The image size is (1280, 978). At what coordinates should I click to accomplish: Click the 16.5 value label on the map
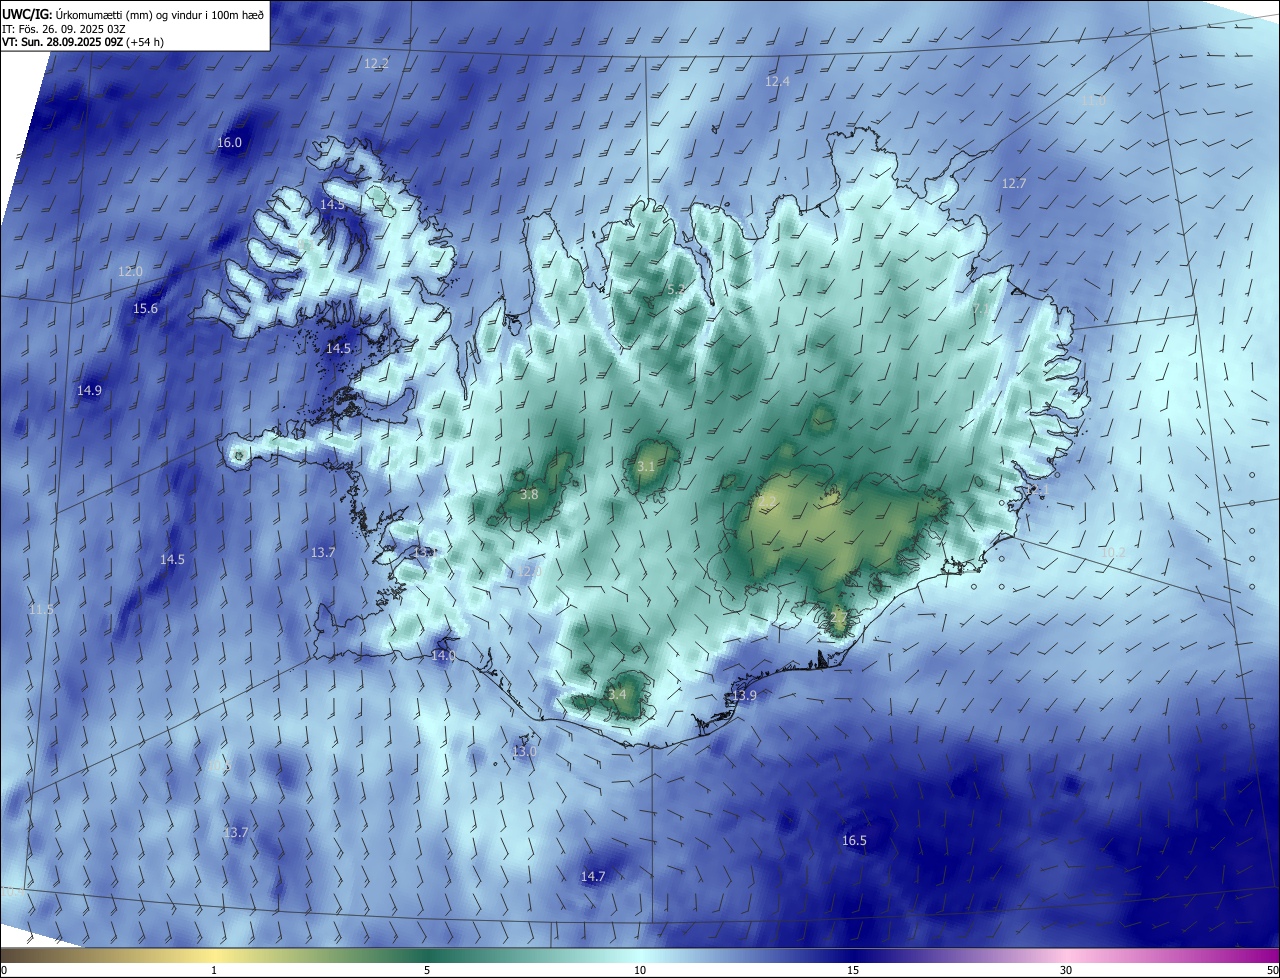coord(854,841)
